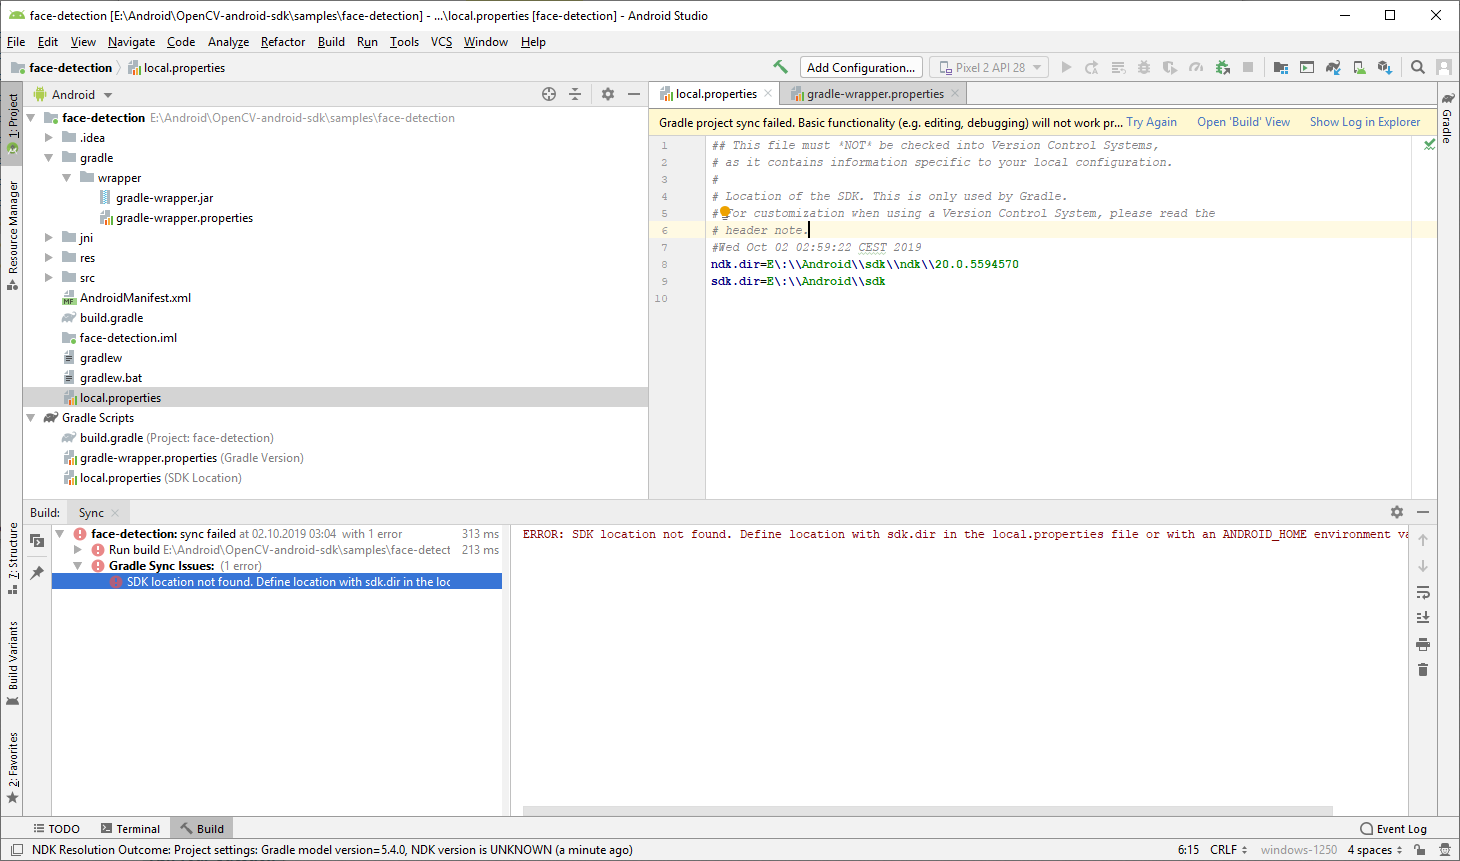
Task: Expand the .idea folder
Action: click(x=48, y=138)
